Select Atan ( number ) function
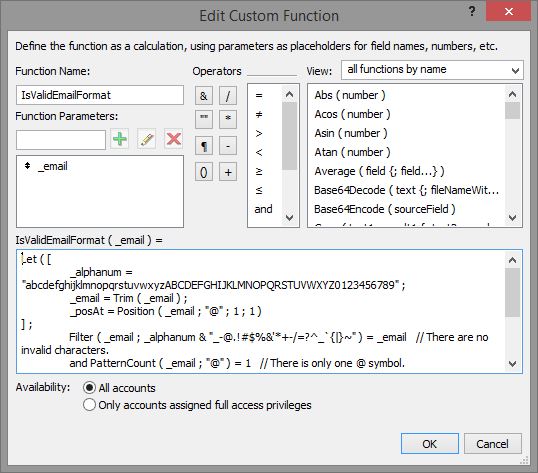Screen dimensions: 538x473 tap(352, 152)
